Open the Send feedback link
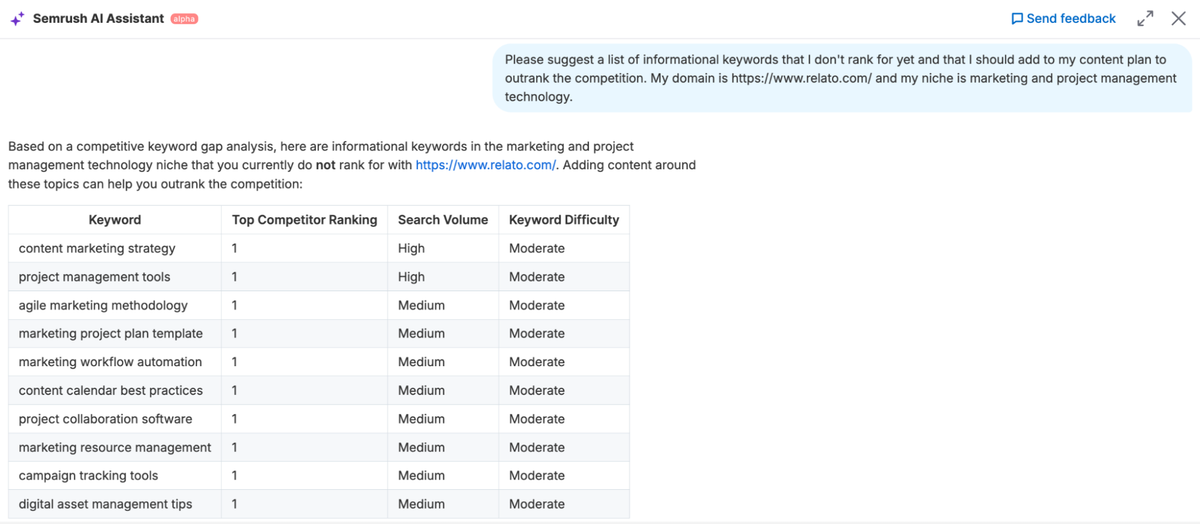The width and height of the screenshot is (1200, 524). point(1070,19)
